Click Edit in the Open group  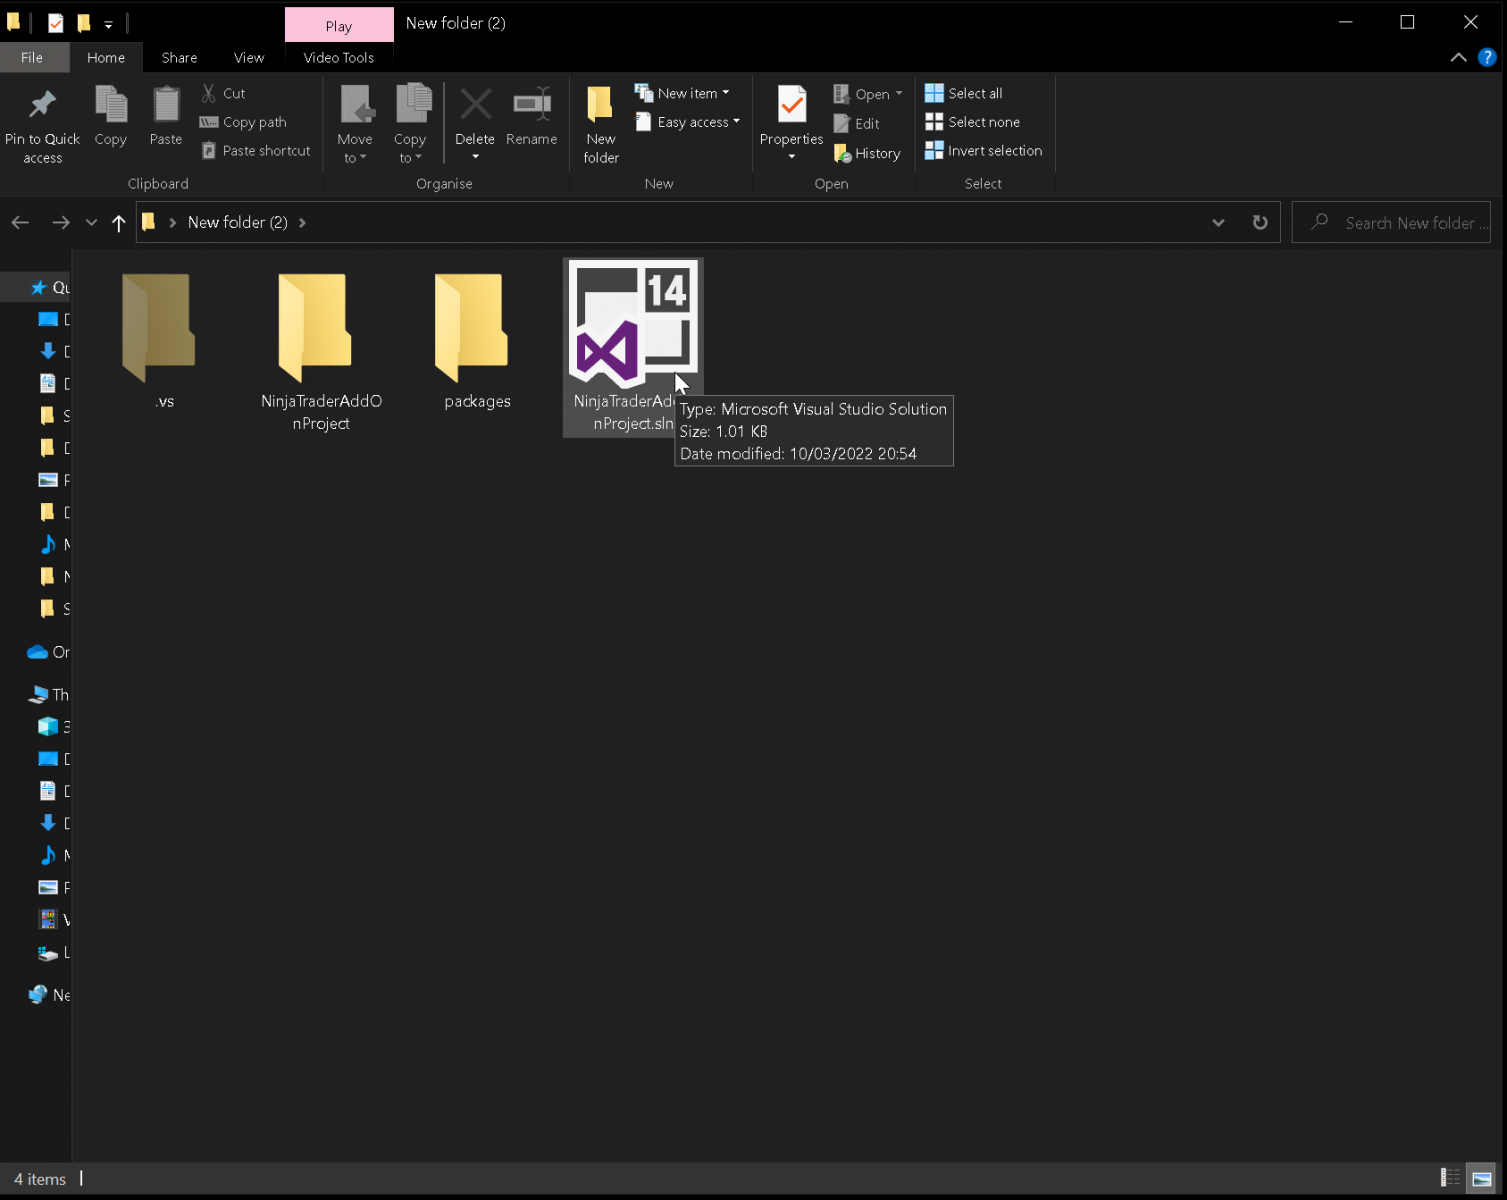pos(857,124)
